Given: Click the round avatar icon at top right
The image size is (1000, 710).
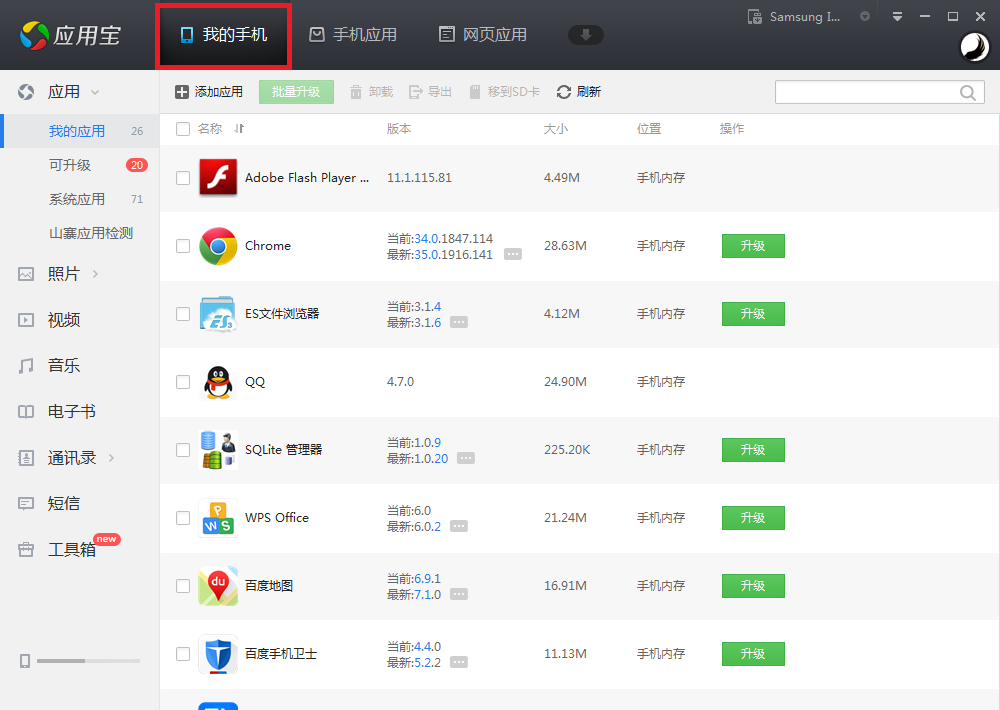Looking at the screenshot, I should pyautogui.click(x=974, y=47).
